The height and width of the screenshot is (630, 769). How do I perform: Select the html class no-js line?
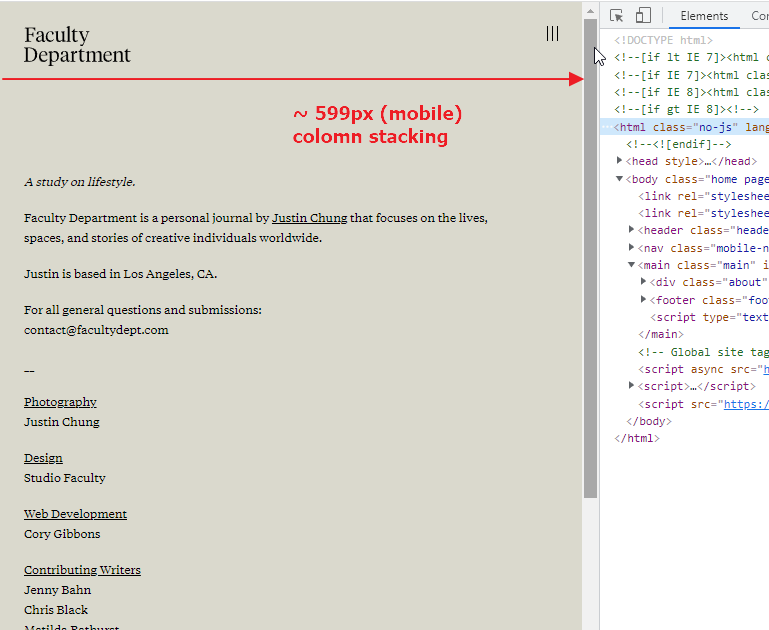click(x=685, y=127)
